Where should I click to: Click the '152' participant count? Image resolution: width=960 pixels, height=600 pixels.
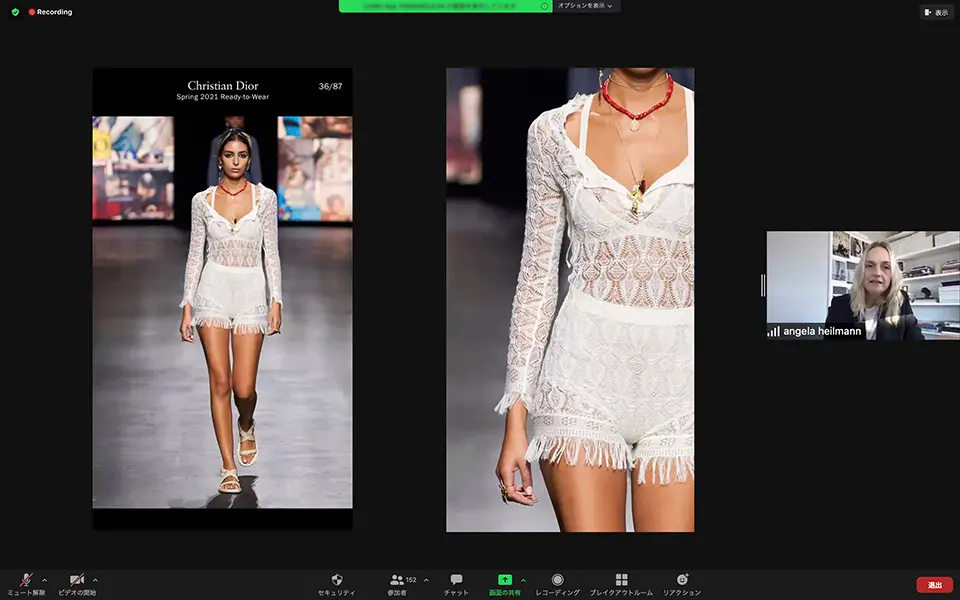point(411,580)
